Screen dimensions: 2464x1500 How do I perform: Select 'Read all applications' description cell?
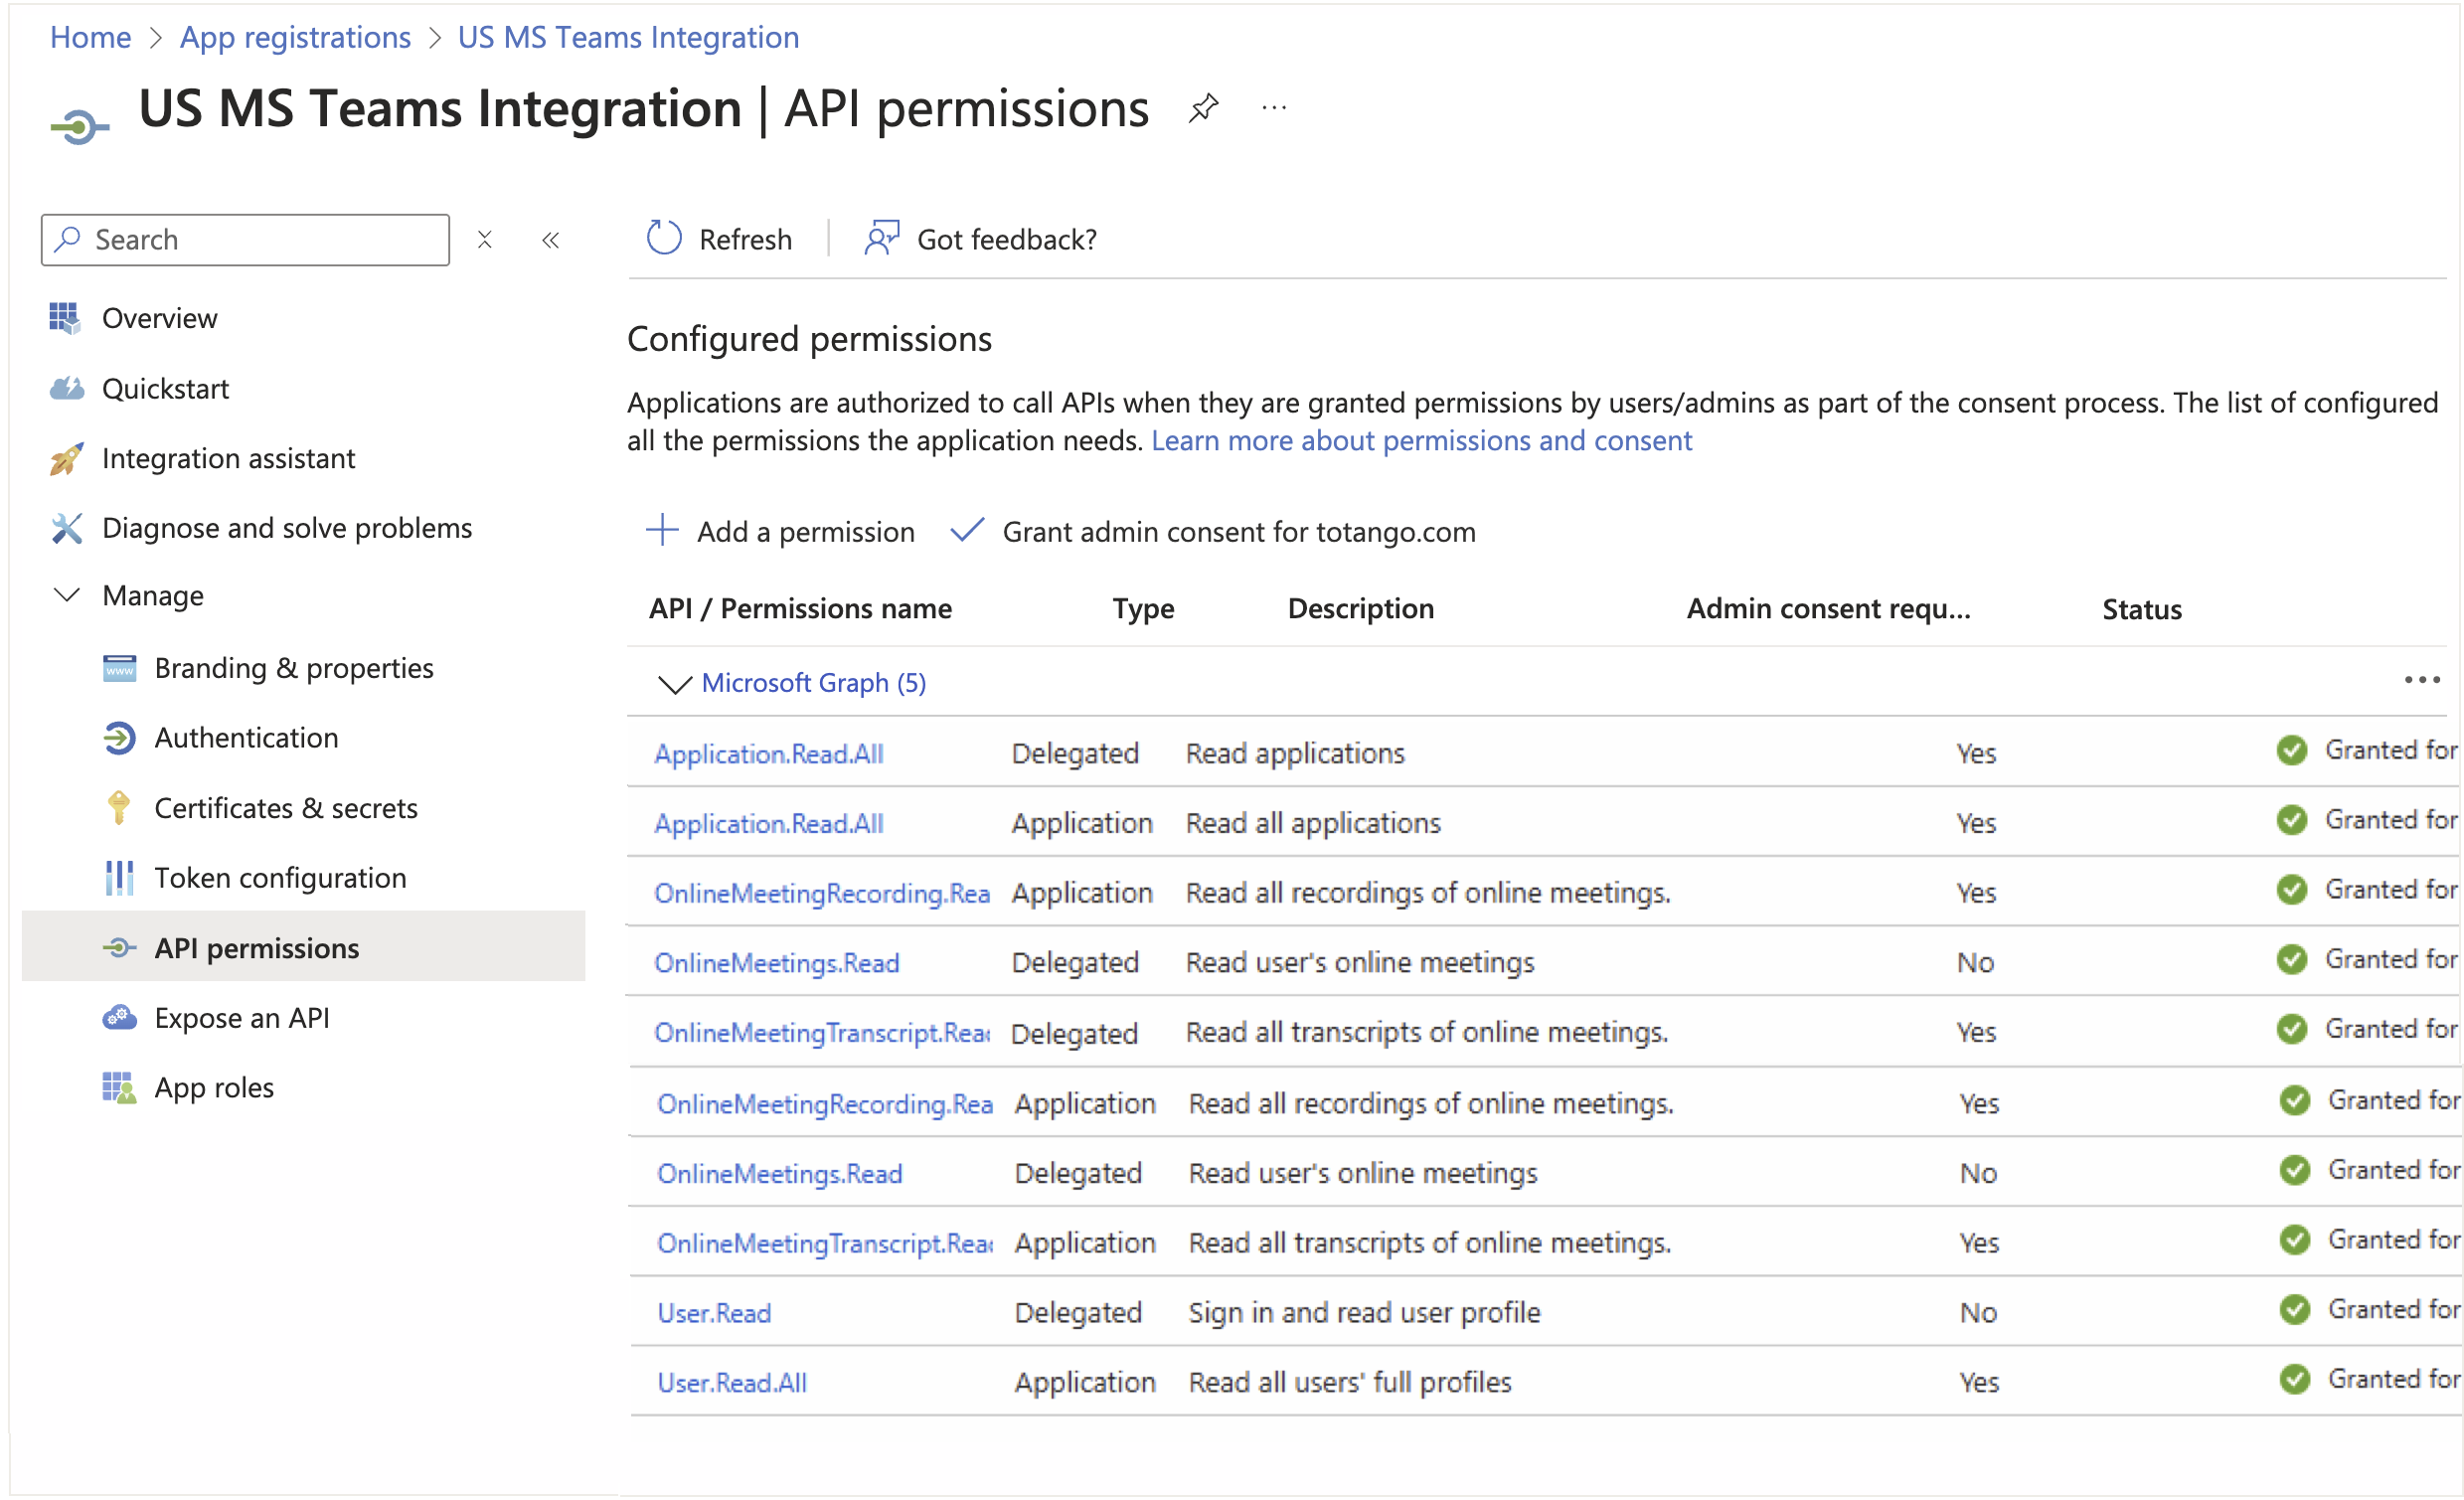pyautogui.click(x=1313, y=823)
